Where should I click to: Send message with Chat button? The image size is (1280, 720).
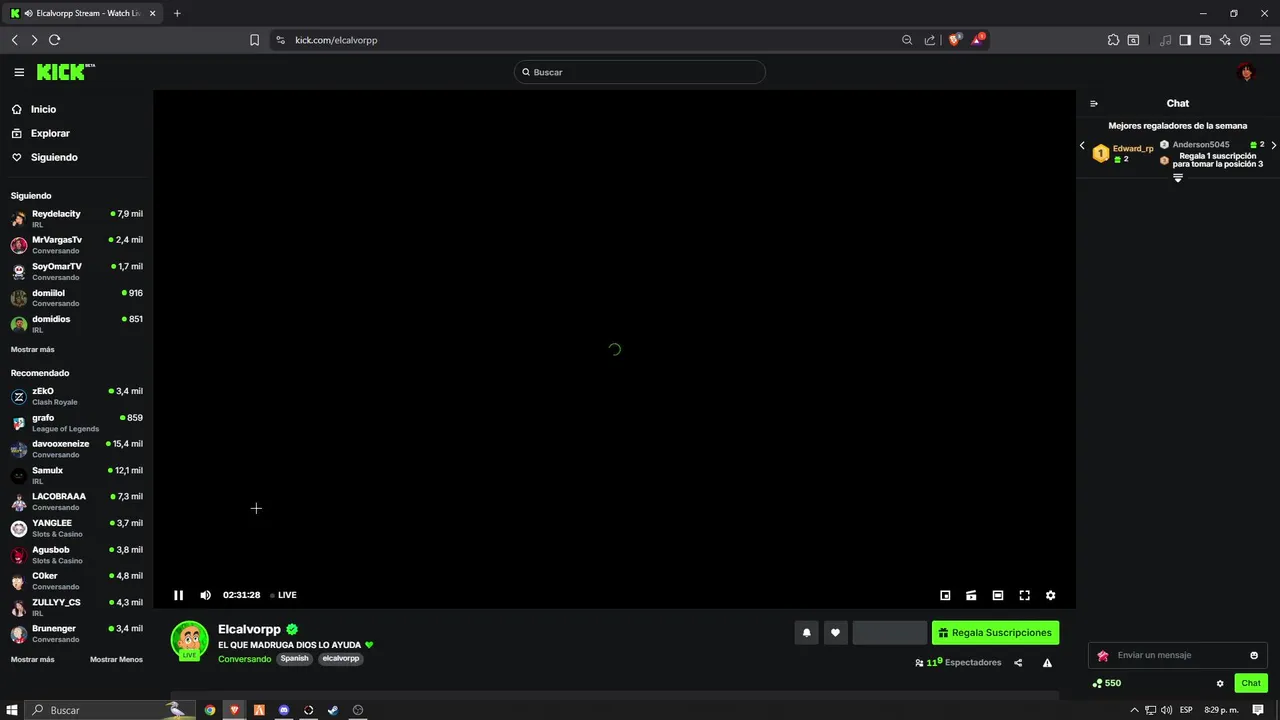click(x=1251, y=683)
